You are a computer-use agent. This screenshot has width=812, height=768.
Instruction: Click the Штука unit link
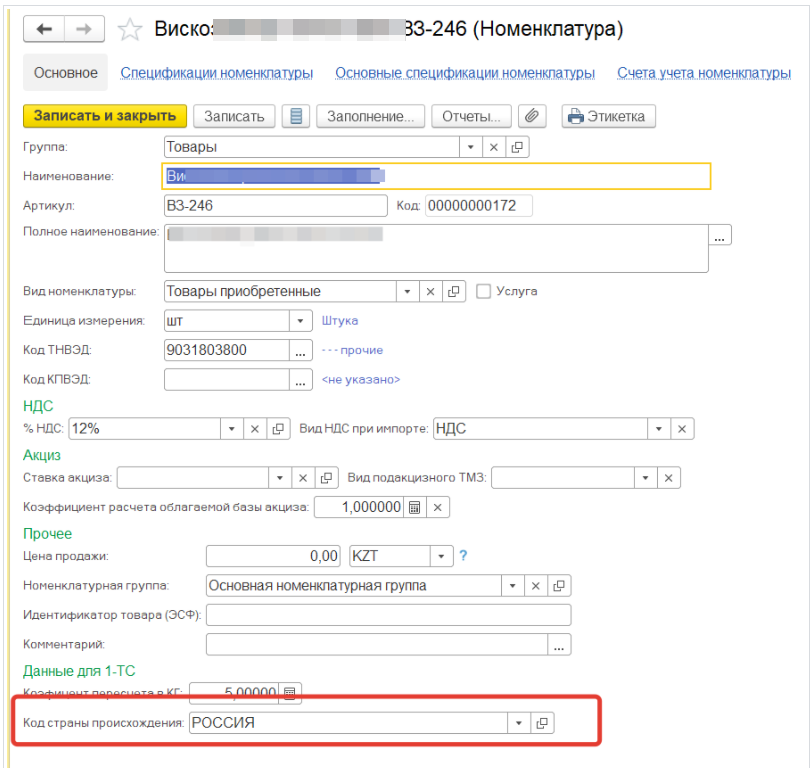click(x=340, y=321)
